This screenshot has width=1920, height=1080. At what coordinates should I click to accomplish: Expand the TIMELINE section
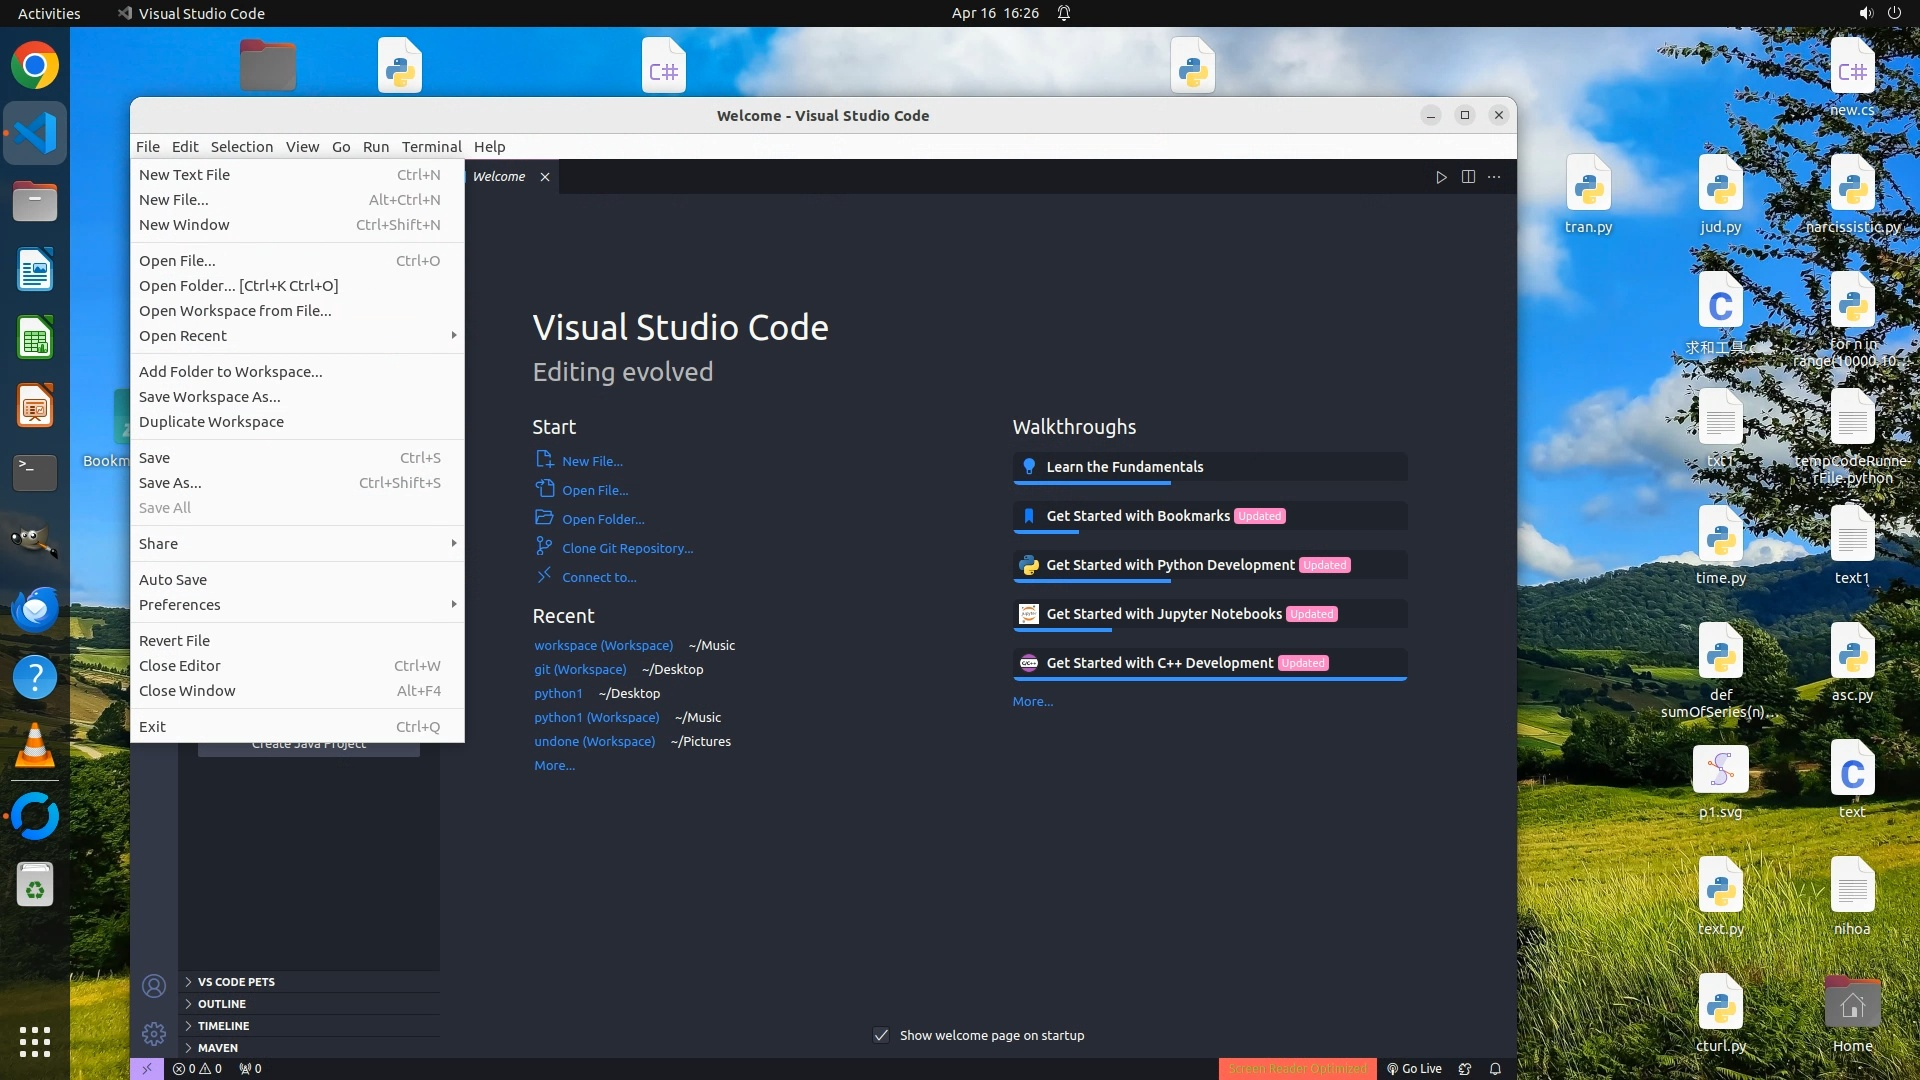(223, 1026)
